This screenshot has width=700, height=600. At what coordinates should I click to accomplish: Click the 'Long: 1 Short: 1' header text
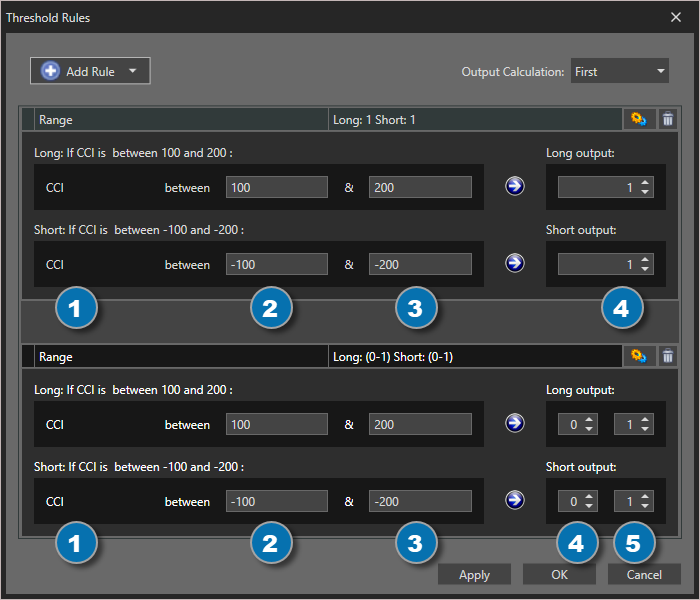pos(374,120)
